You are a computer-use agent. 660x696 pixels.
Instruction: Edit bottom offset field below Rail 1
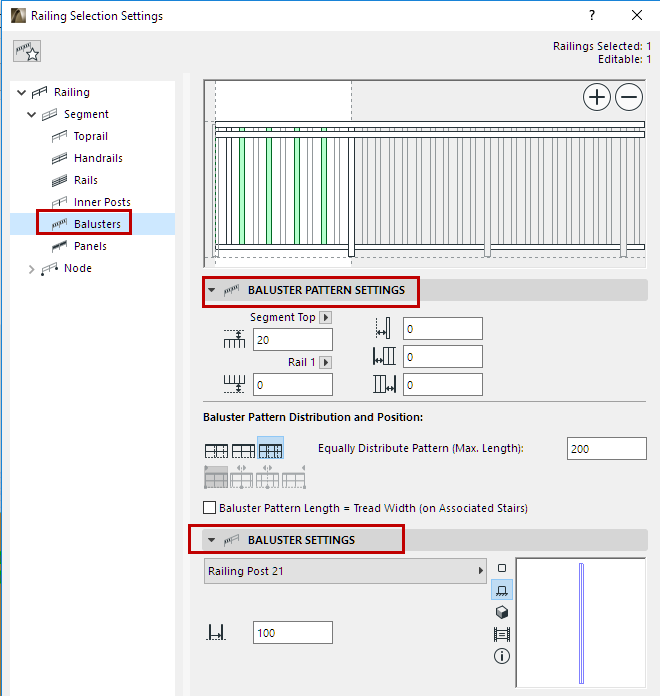pyautogui.click(x=292, y=384)
